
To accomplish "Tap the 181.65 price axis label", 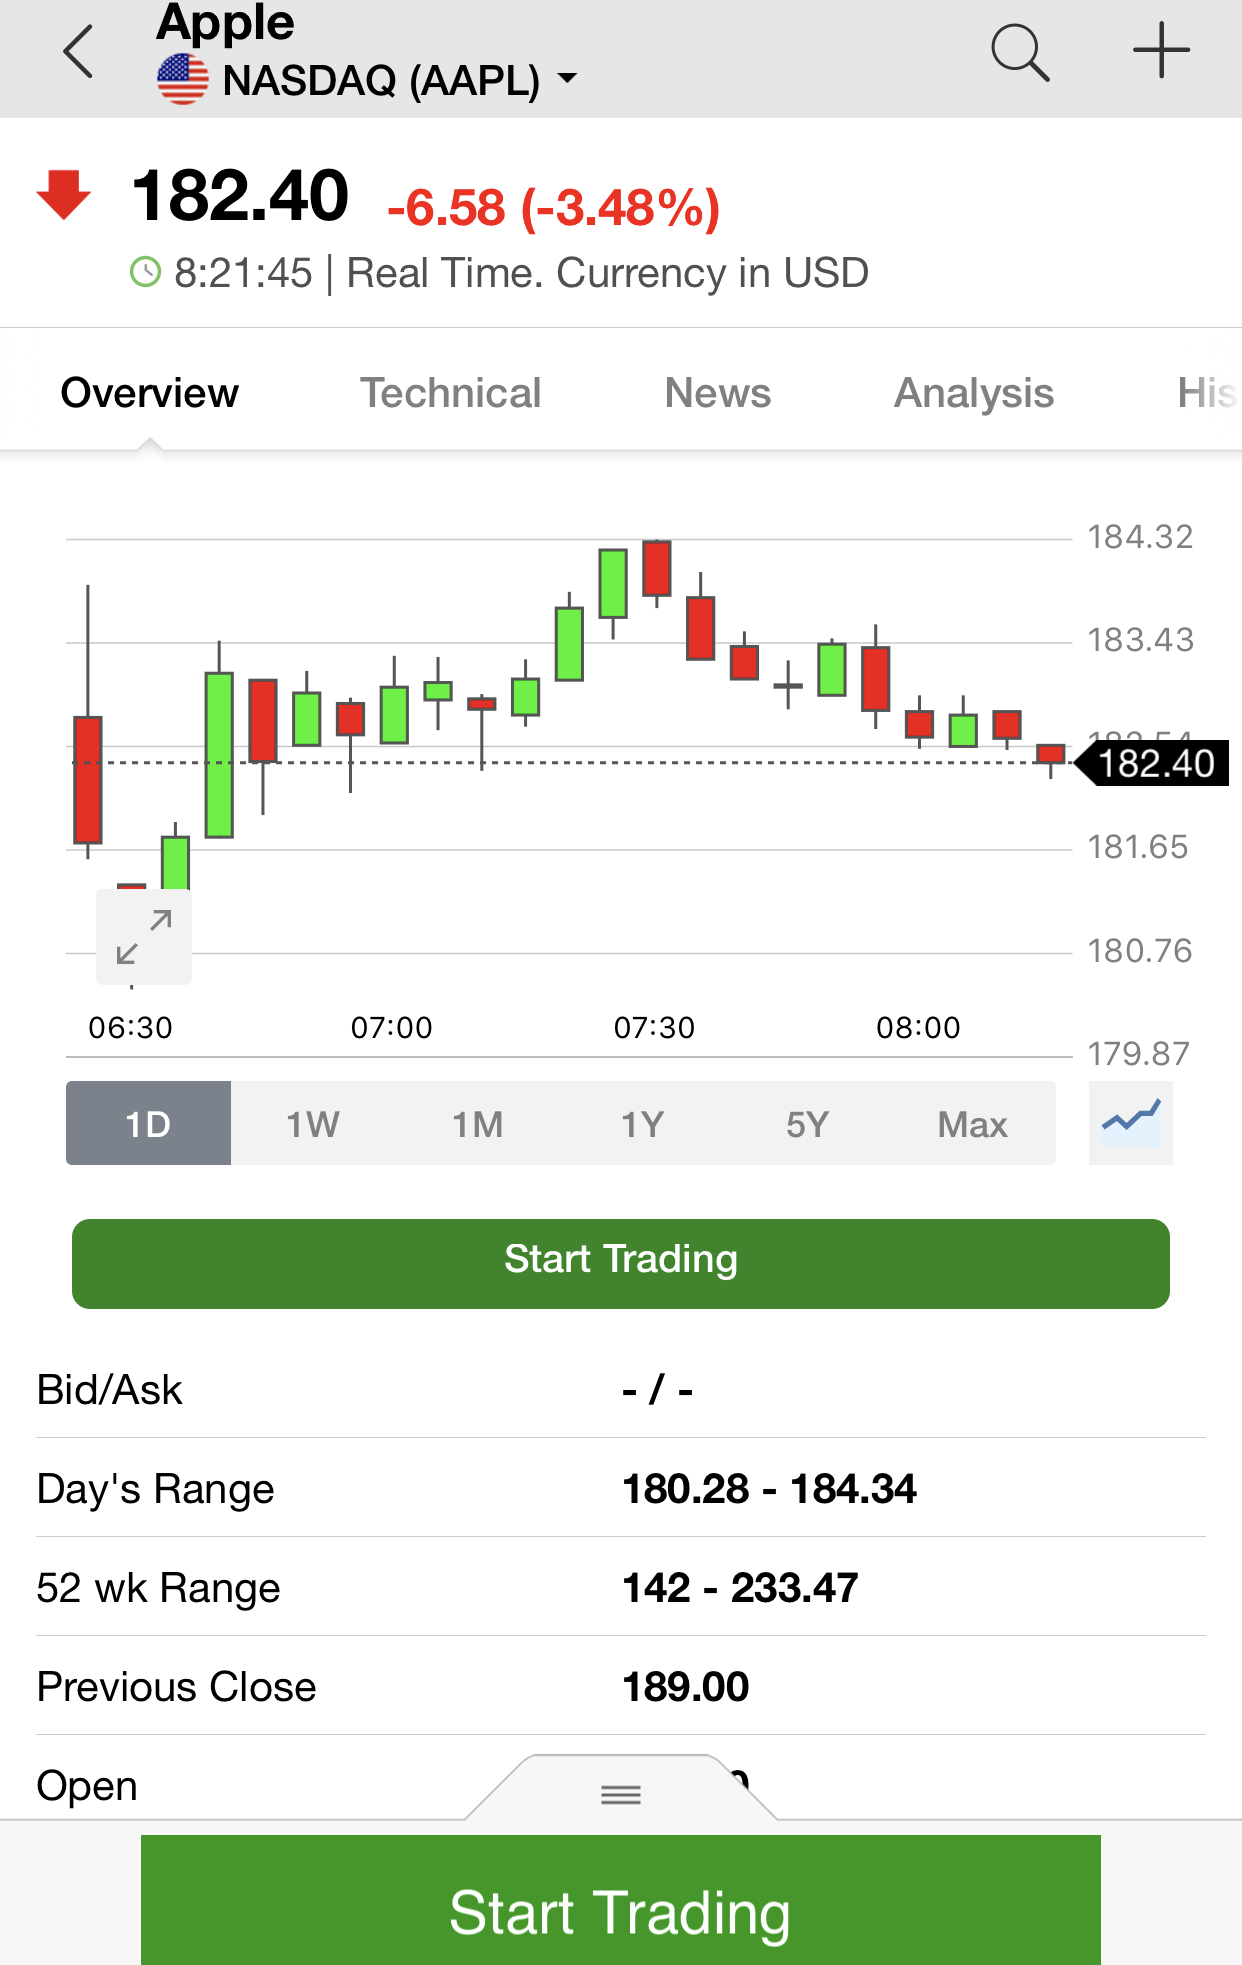I will coord(1138,847).
